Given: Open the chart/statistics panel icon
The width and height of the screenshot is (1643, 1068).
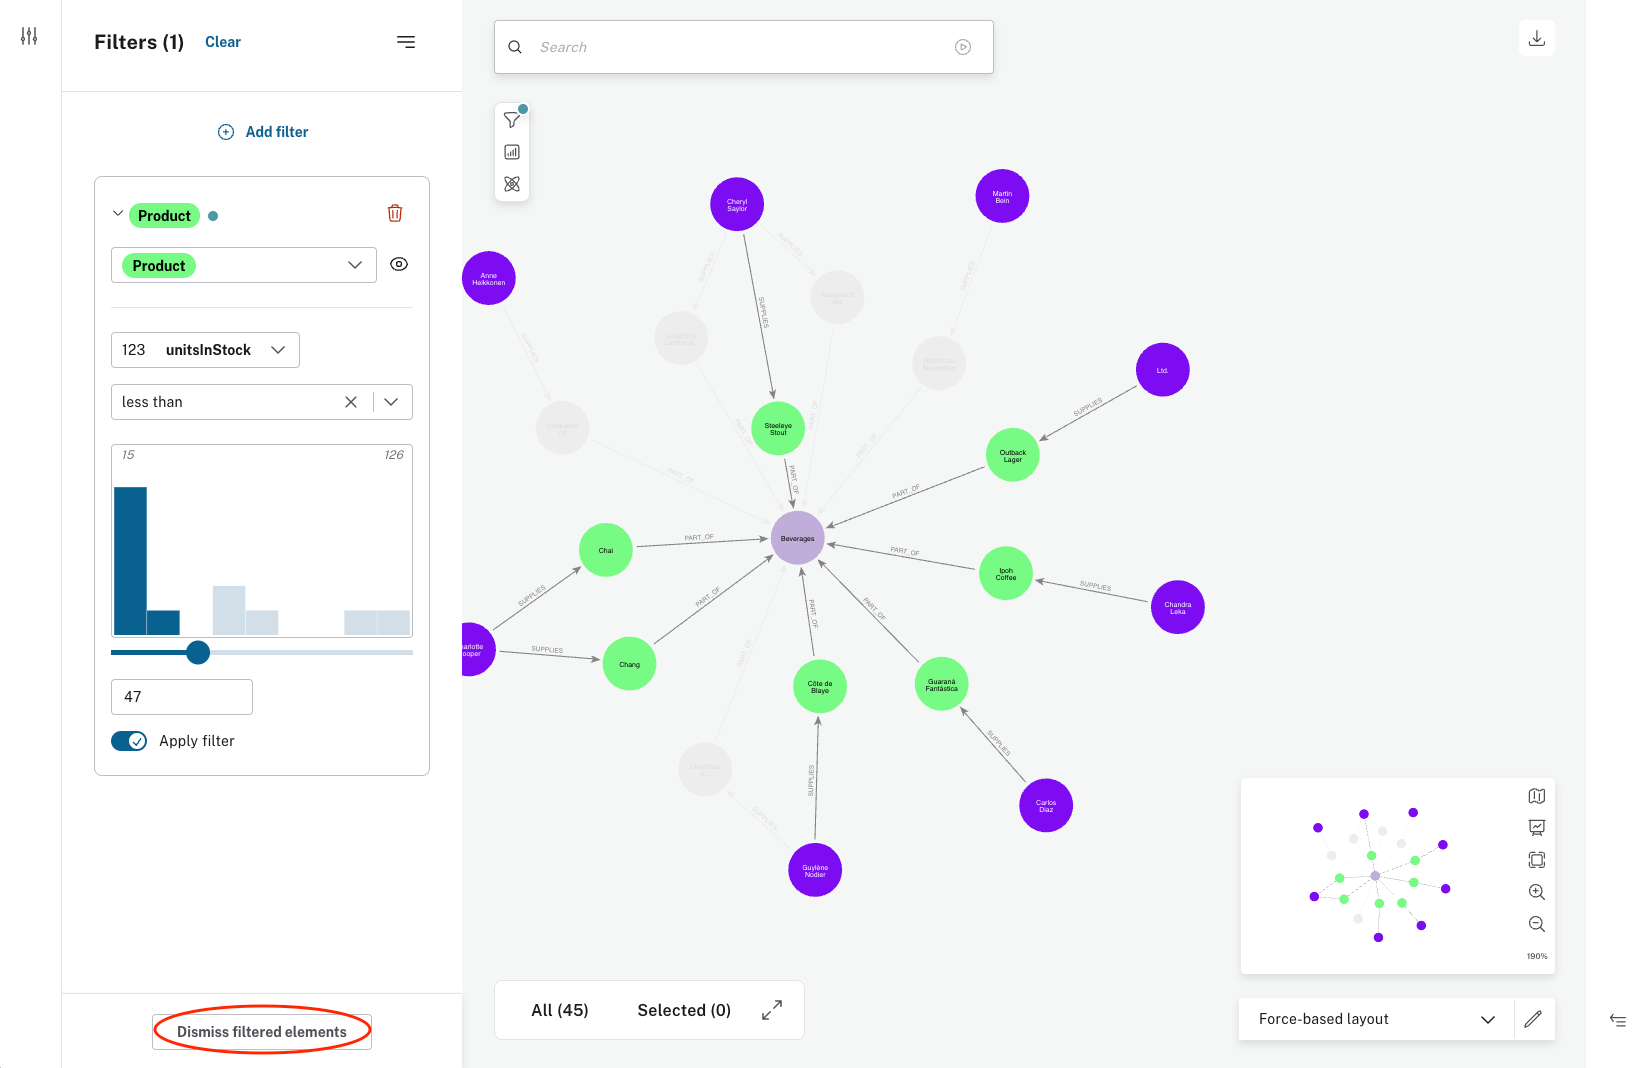Looking at the screenshot, I should tap(512, 152).
